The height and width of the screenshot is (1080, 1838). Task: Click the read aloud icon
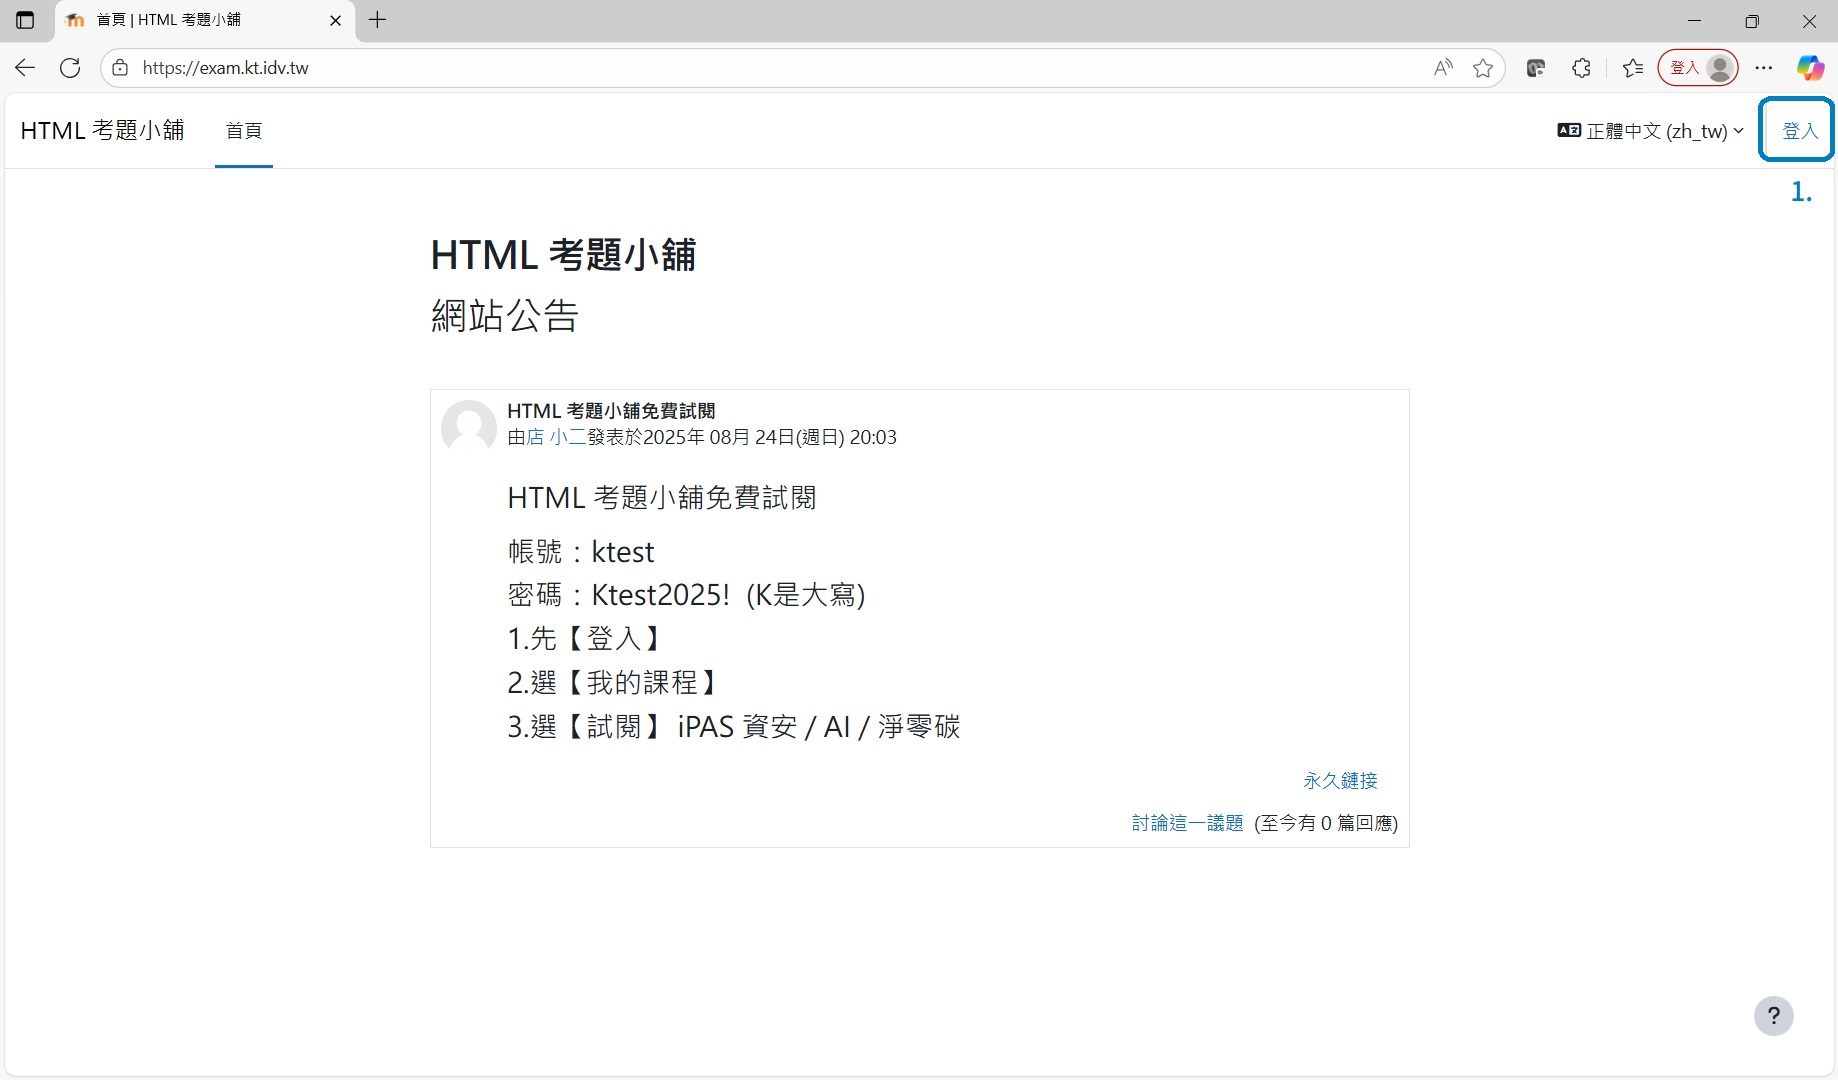1442,68
